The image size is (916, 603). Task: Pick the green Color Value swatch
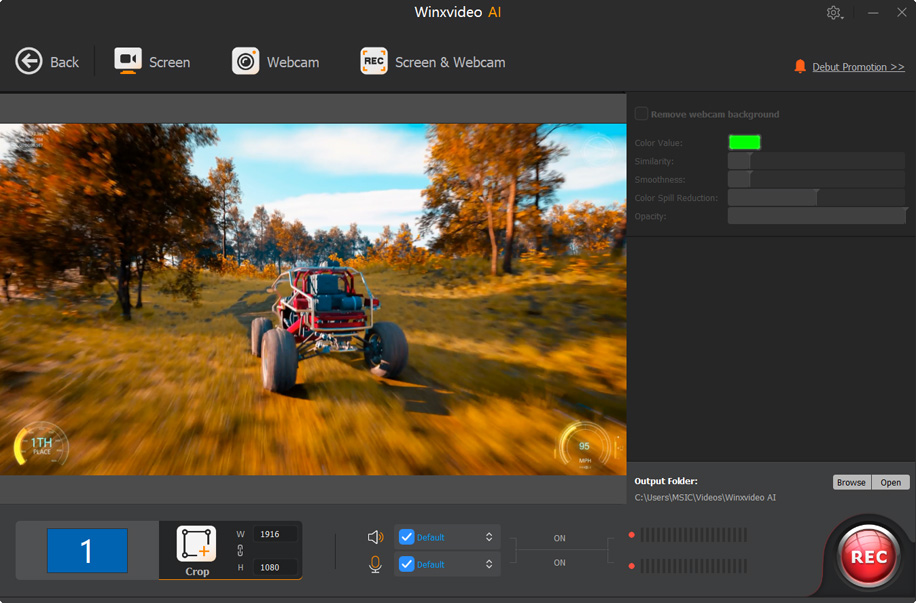coord(744,143)
